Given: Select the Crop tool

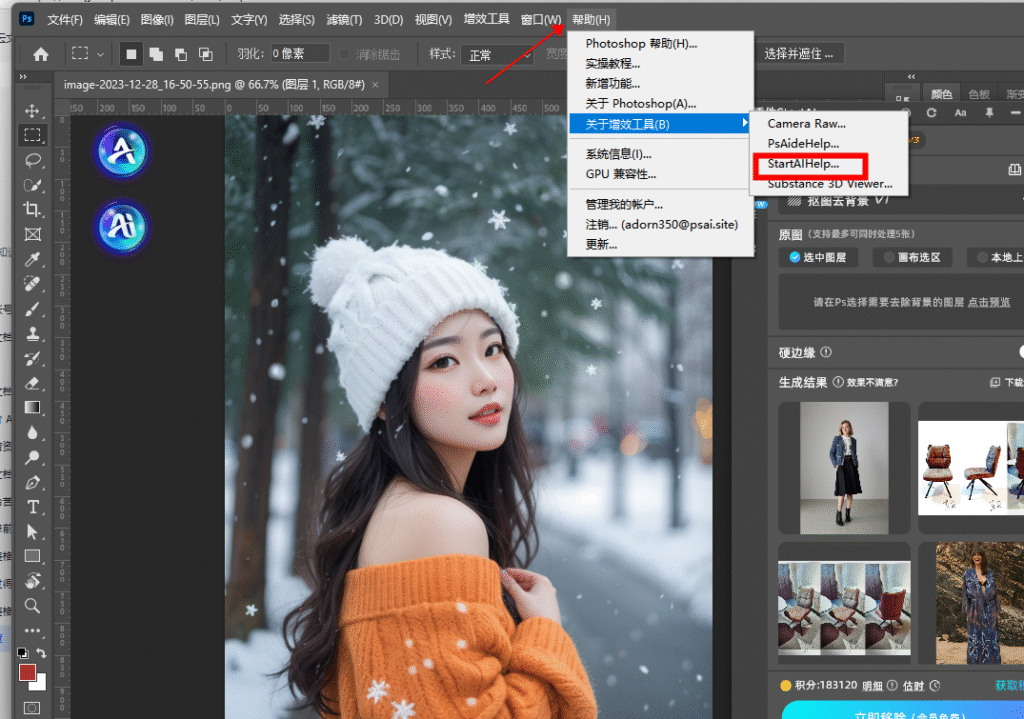Looking at the screenshot, I should (32, 209).
